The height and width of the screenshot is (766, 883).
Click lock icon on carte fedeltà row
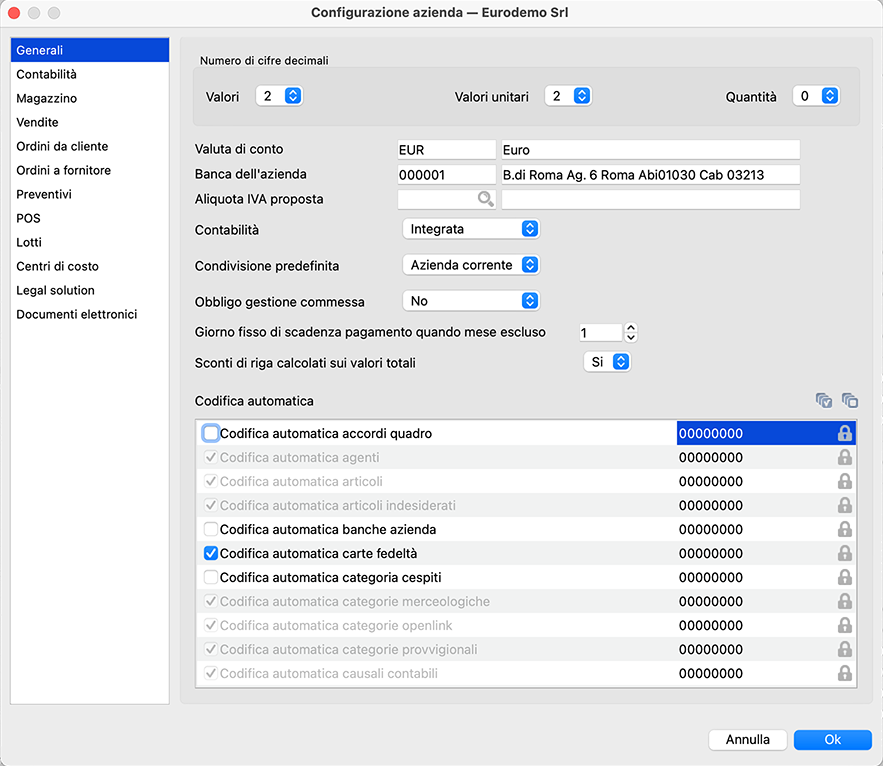(x=845, y=554)
